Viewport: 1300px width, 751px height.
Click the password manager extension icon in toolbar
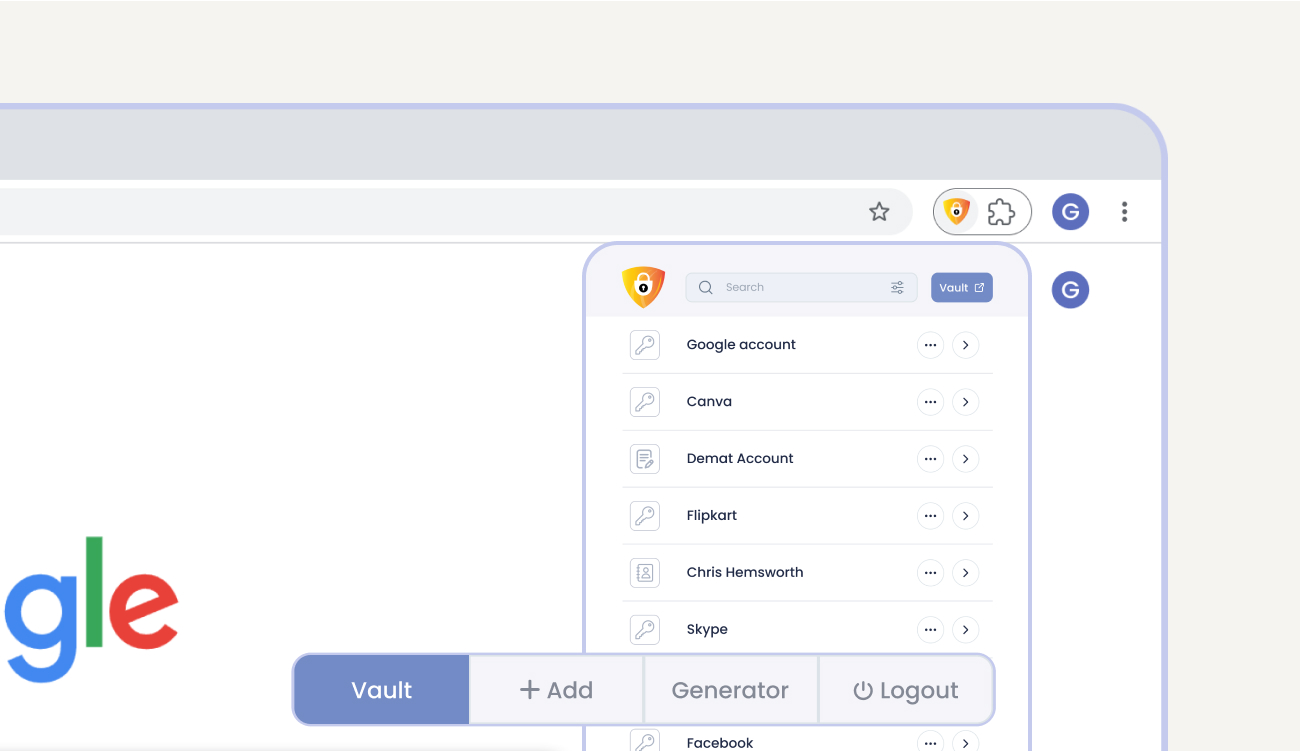click(x=957, y=211)
